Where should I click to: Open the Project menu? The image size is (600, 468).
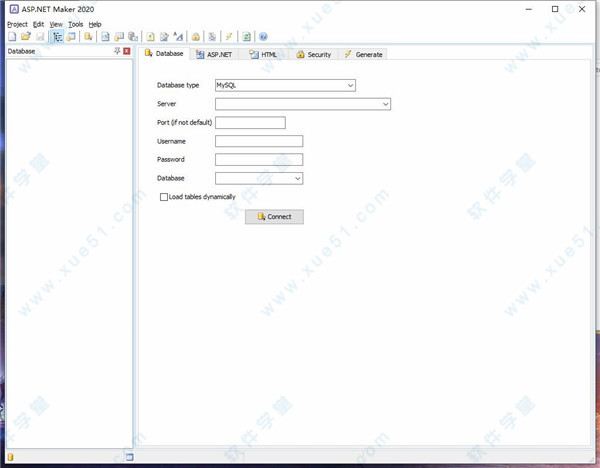pyautogui.click(x=17, y=24)
